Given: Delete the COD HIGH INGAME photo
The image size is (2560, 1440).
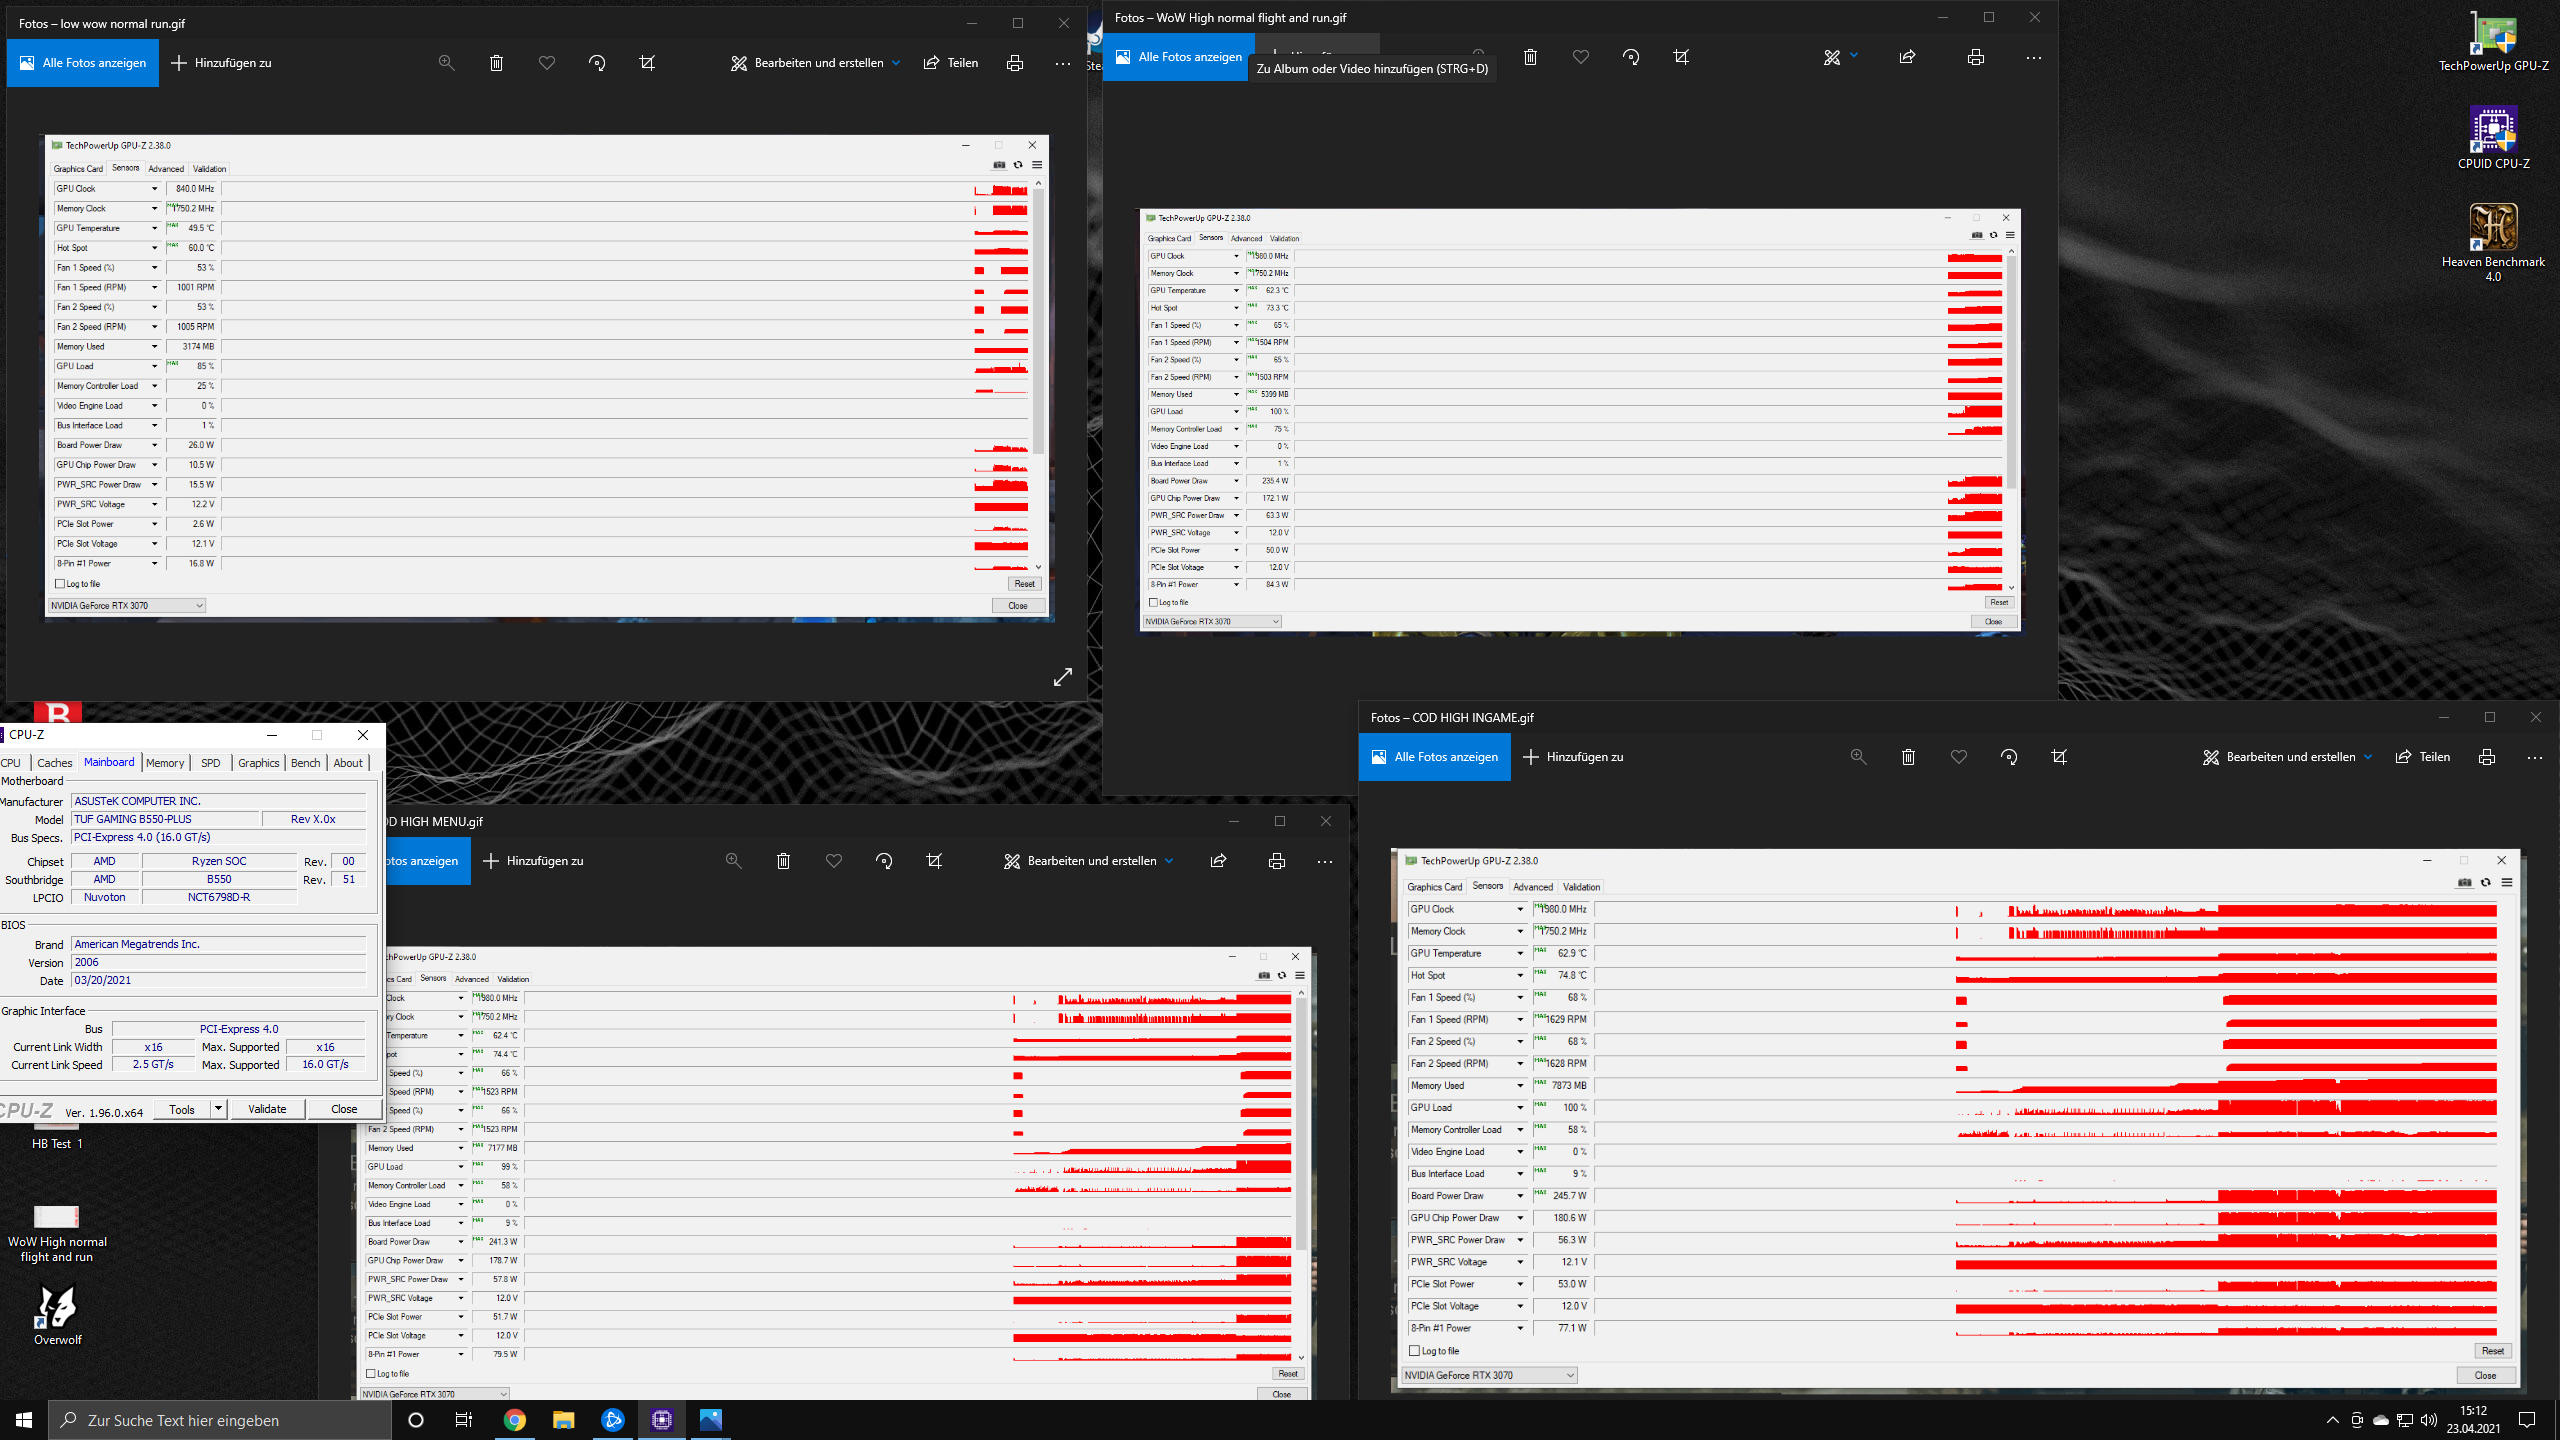Looking at the screenshot, I should tap(1908, 757).
